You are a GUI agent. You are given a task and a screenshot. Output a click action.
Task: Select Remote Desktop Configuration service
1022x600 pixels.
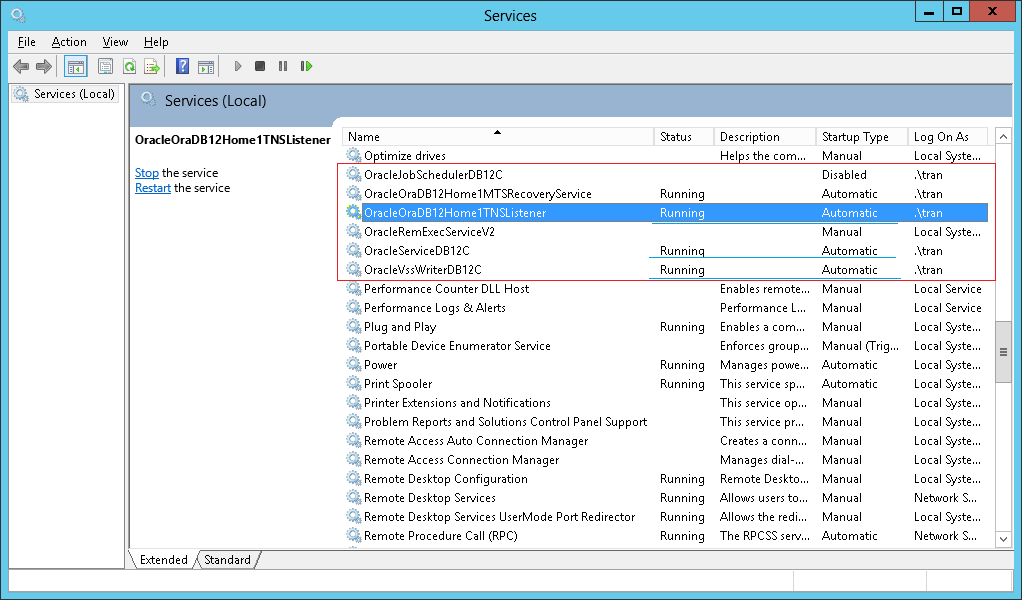click(x=665, y=478)
